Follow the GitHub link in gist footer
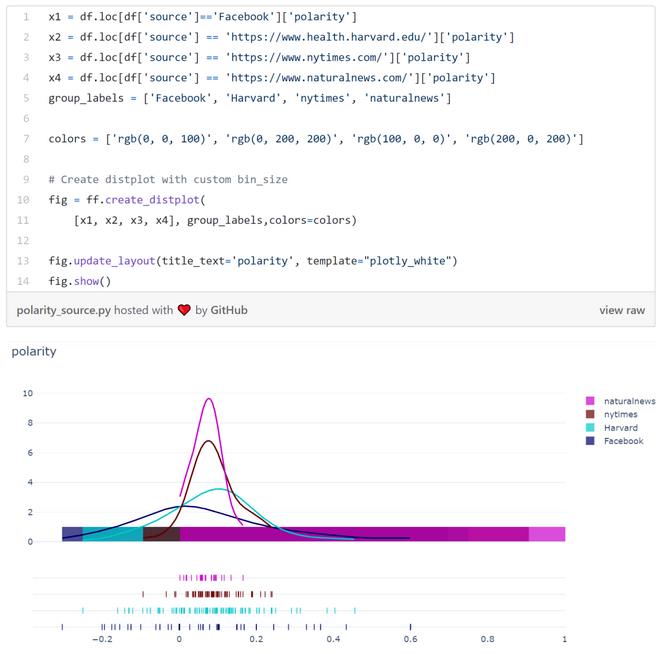The width and height of the screenshot is (662, 654). coord(229,310)
